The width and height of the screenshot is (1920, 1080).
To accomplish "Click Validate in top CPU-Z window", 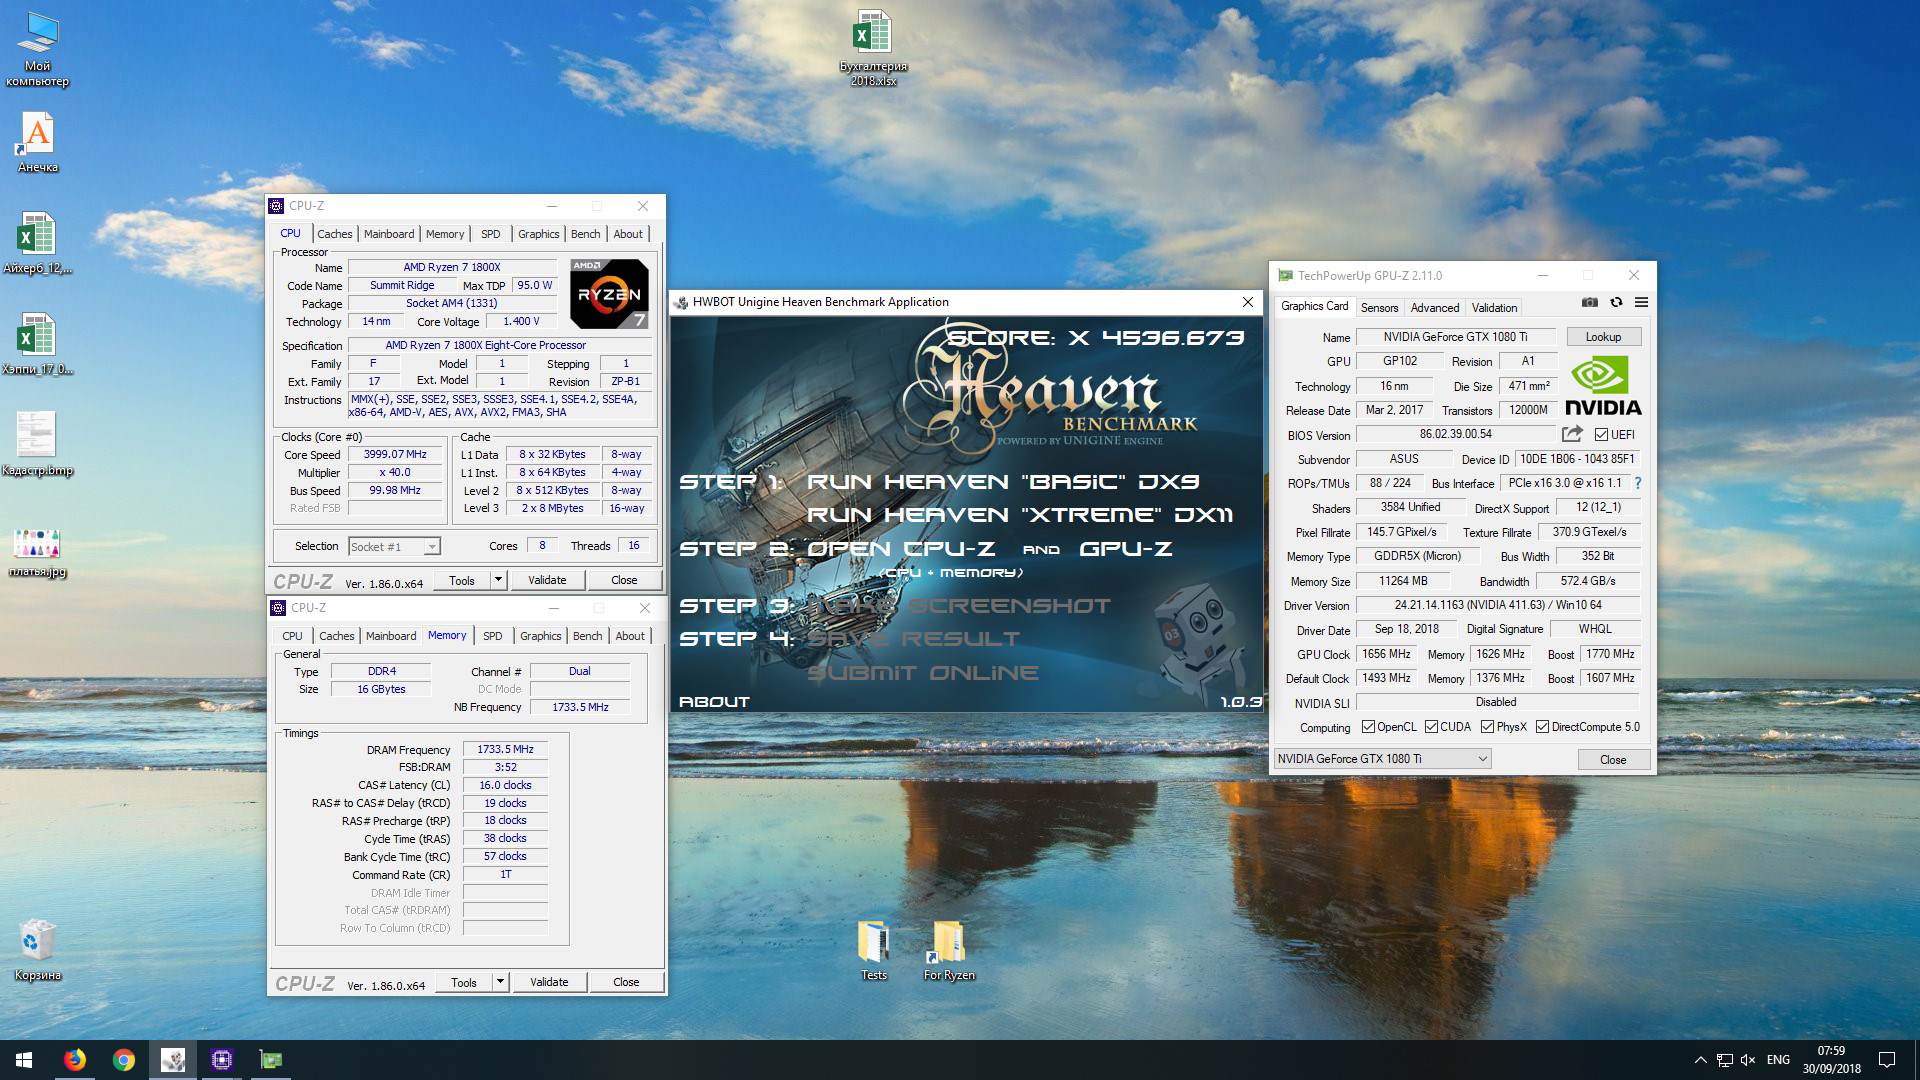I will tap(547, 580).
